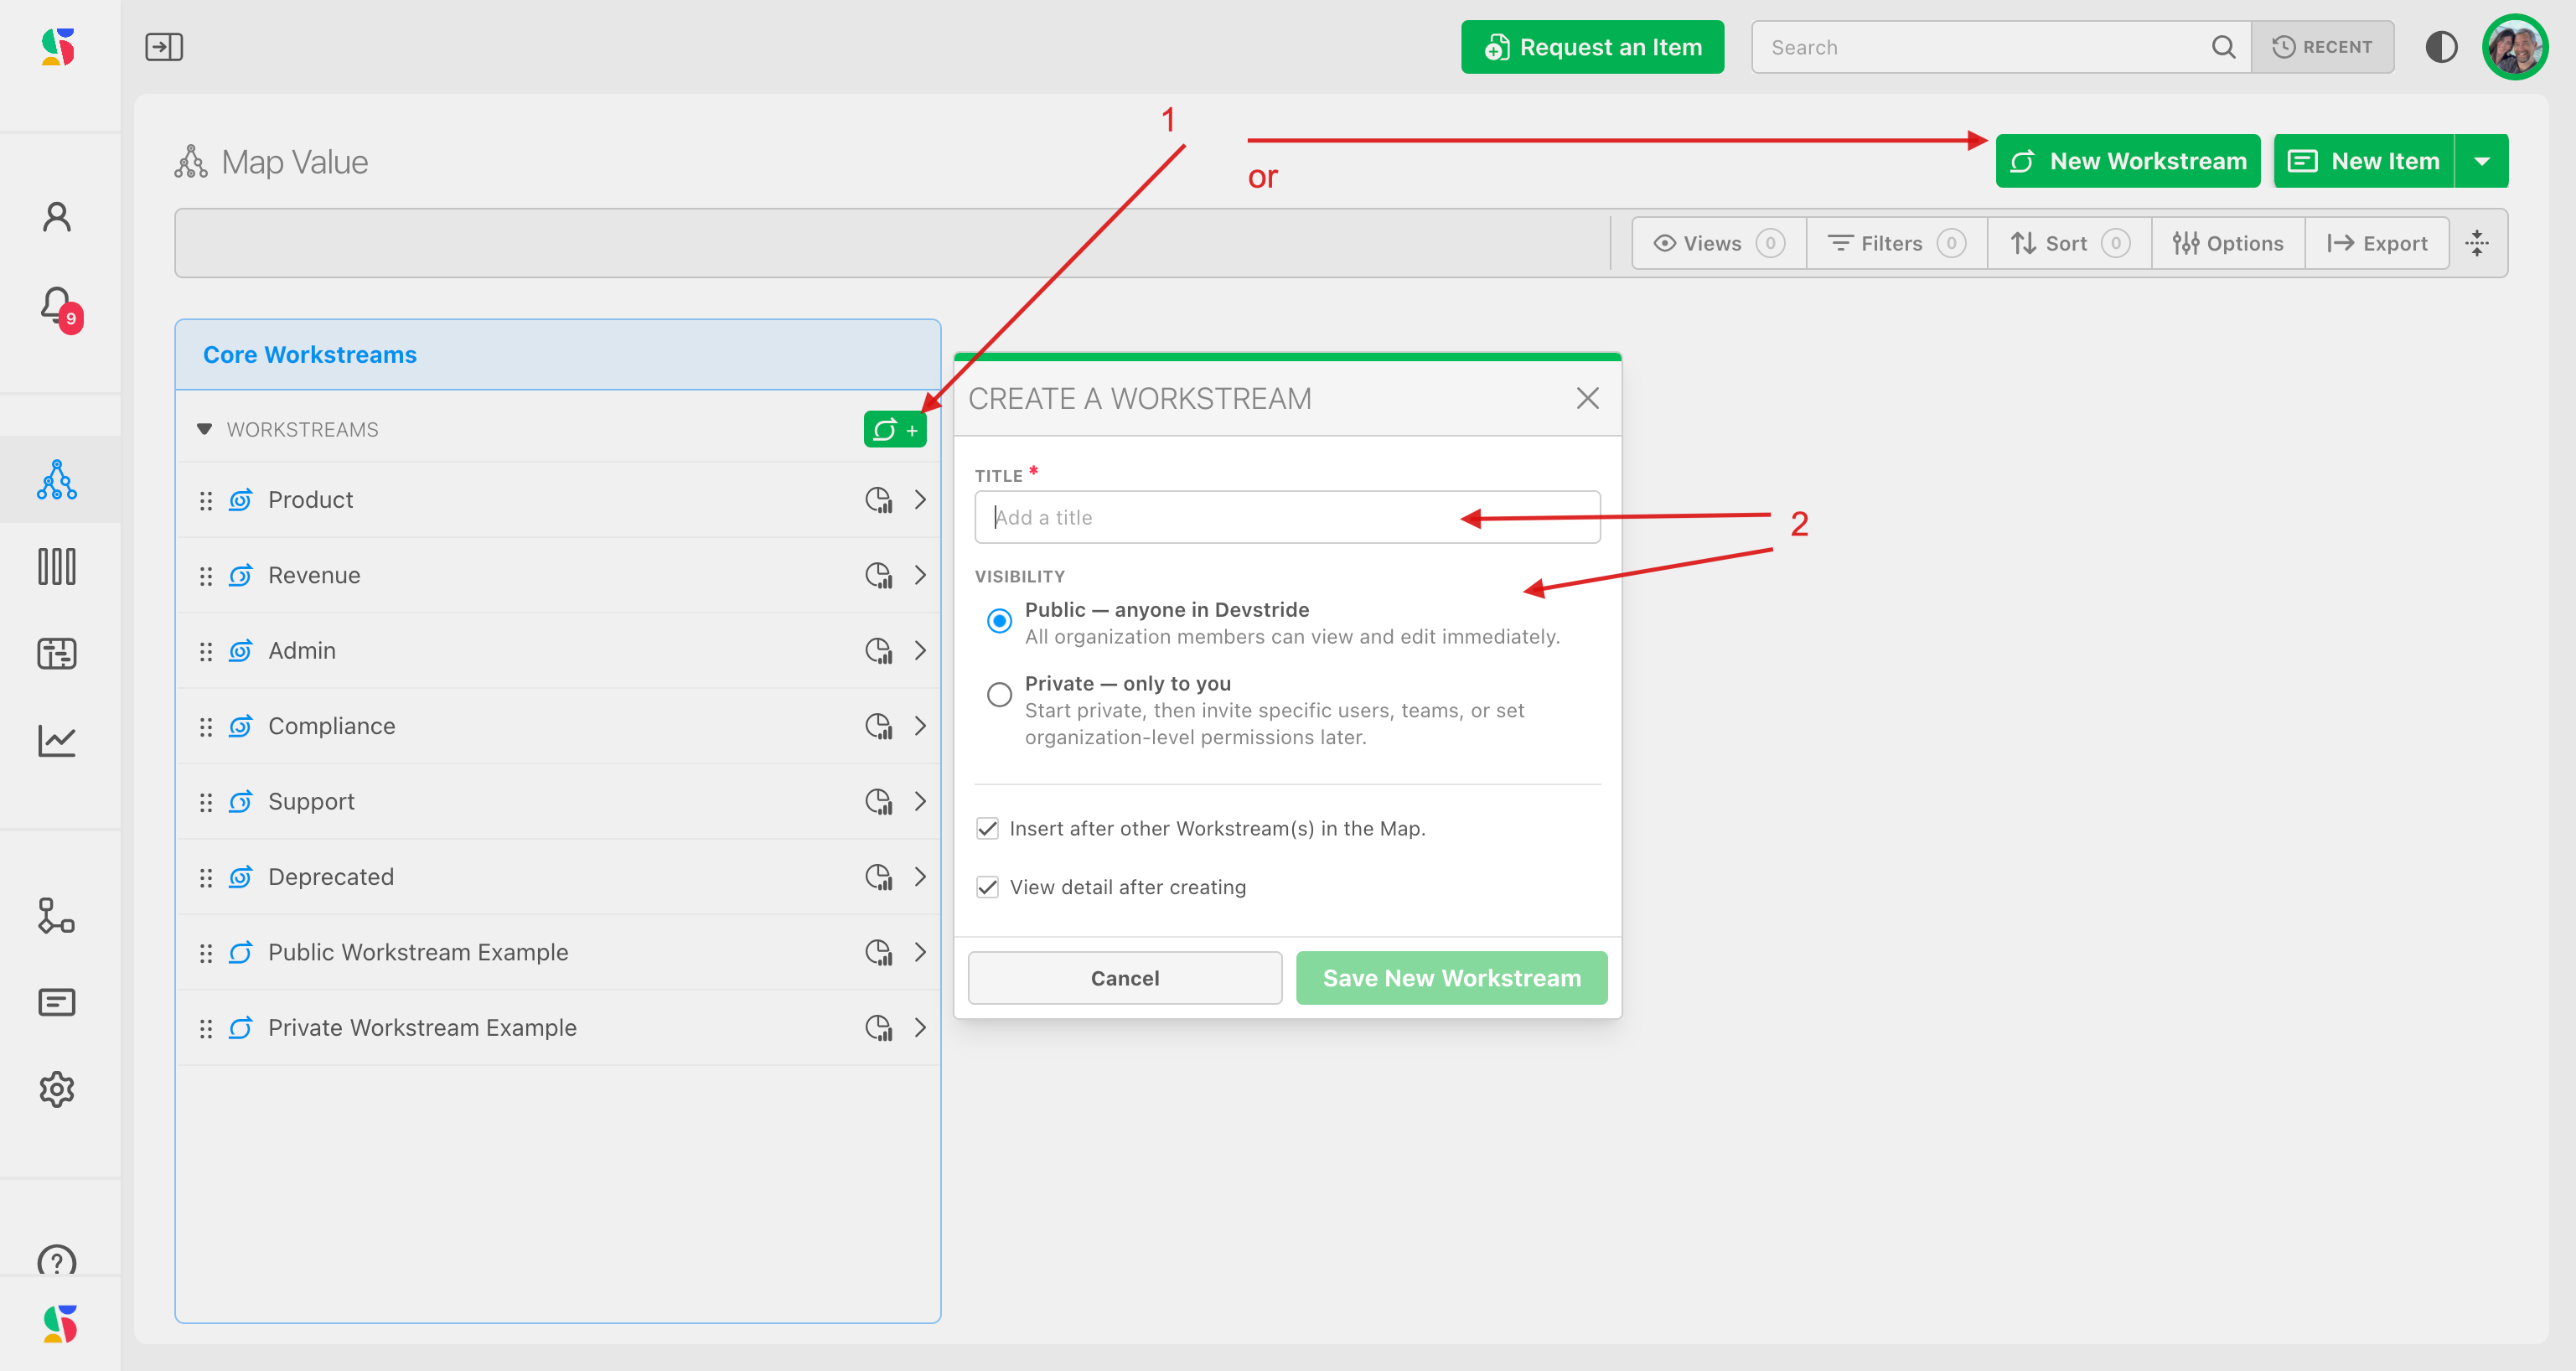Open the New Item dropdown arrow
Screen dimensions: 2576x1371
2481,161
